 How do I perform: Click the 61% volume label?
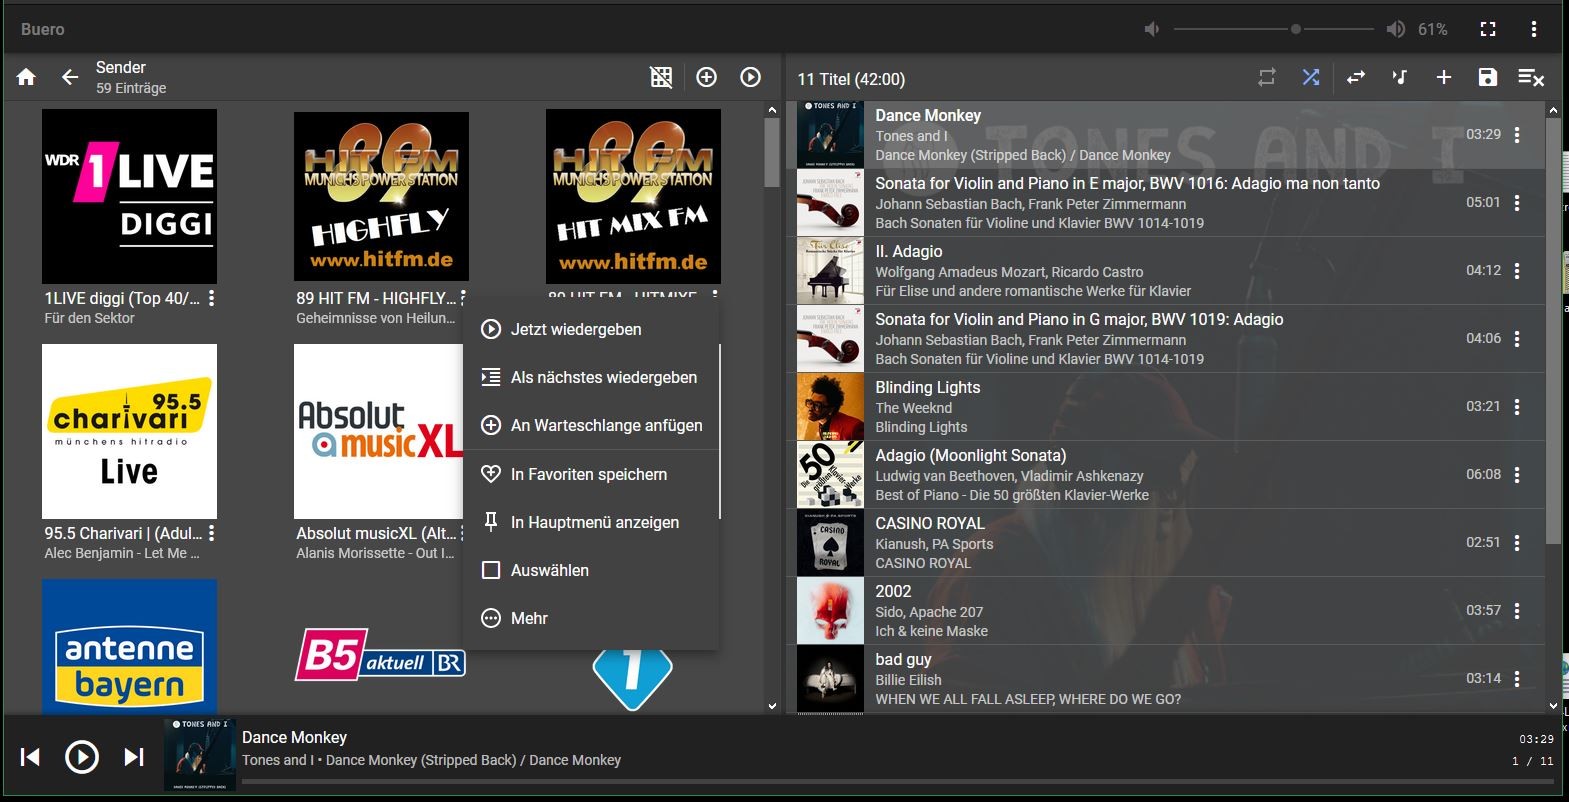point(1432,29)
